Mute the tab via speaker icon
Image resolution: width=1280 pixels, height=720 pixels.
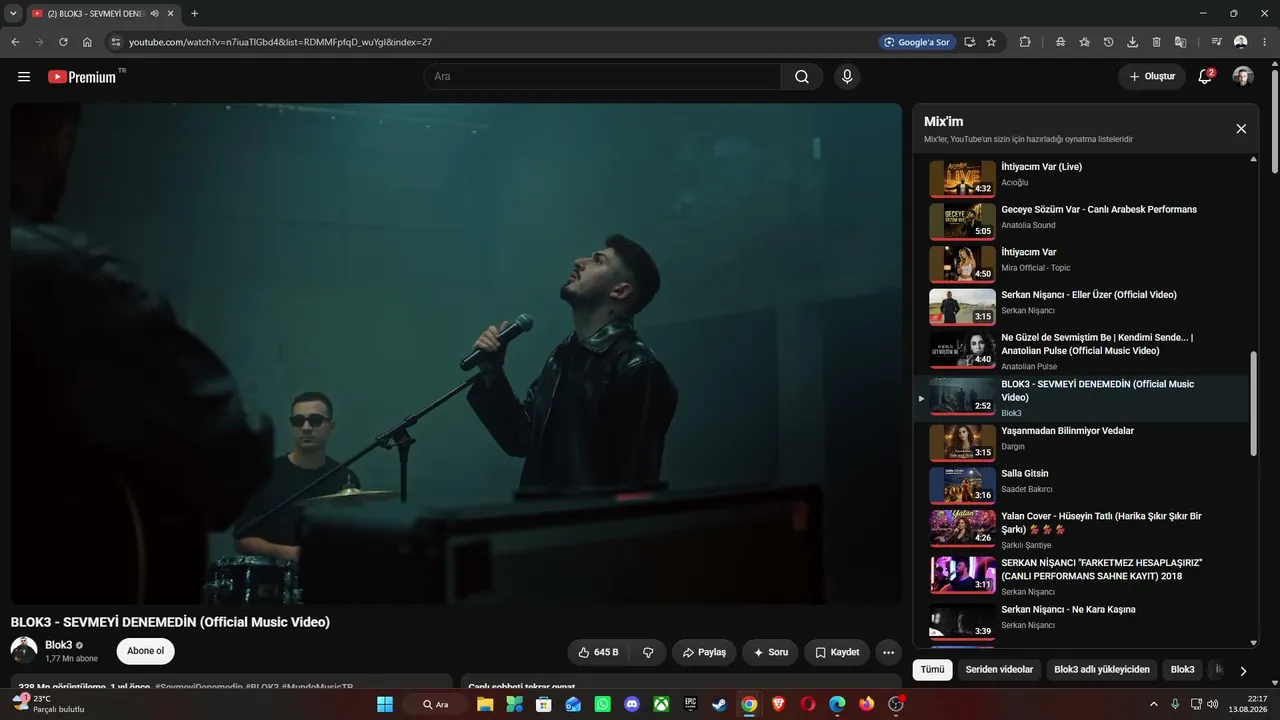pyautogui.click(x=155, y=13)
